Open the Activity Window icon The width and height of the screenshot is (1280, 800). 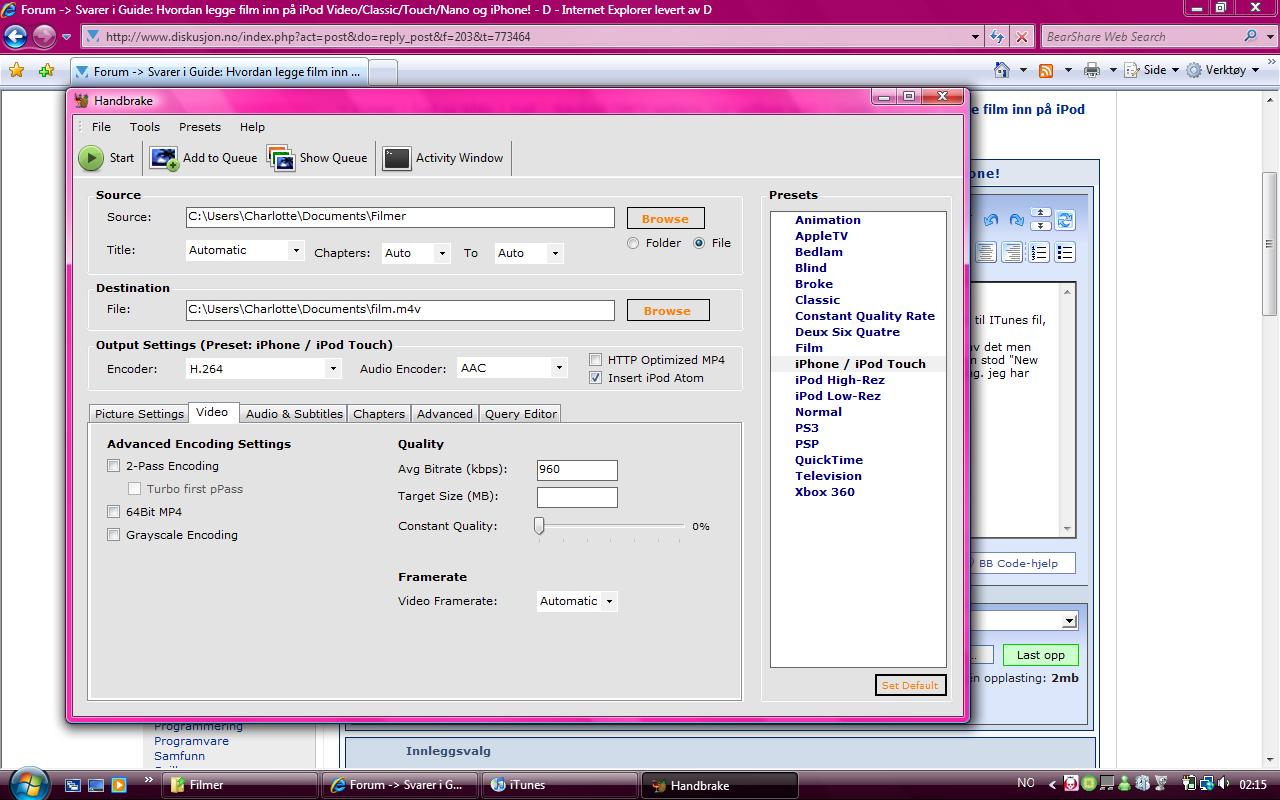click(x=397, y=158)
